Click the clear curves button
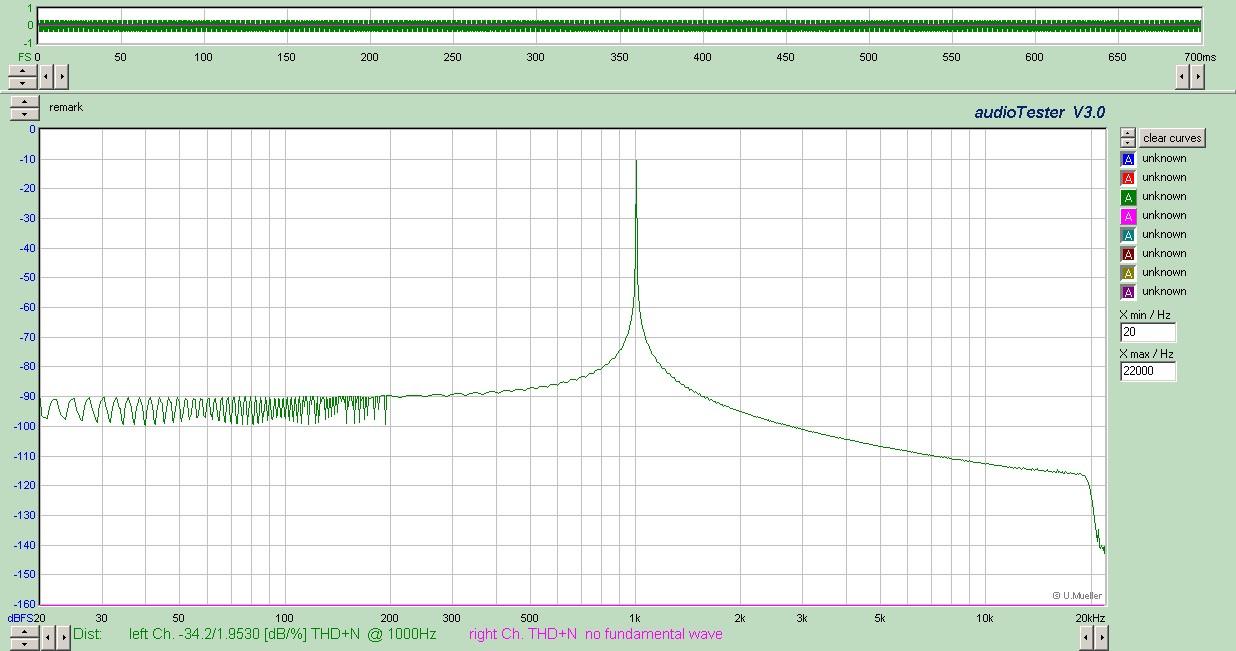The width and height of the screenshot is (1236, 651). pos(1172,138)
